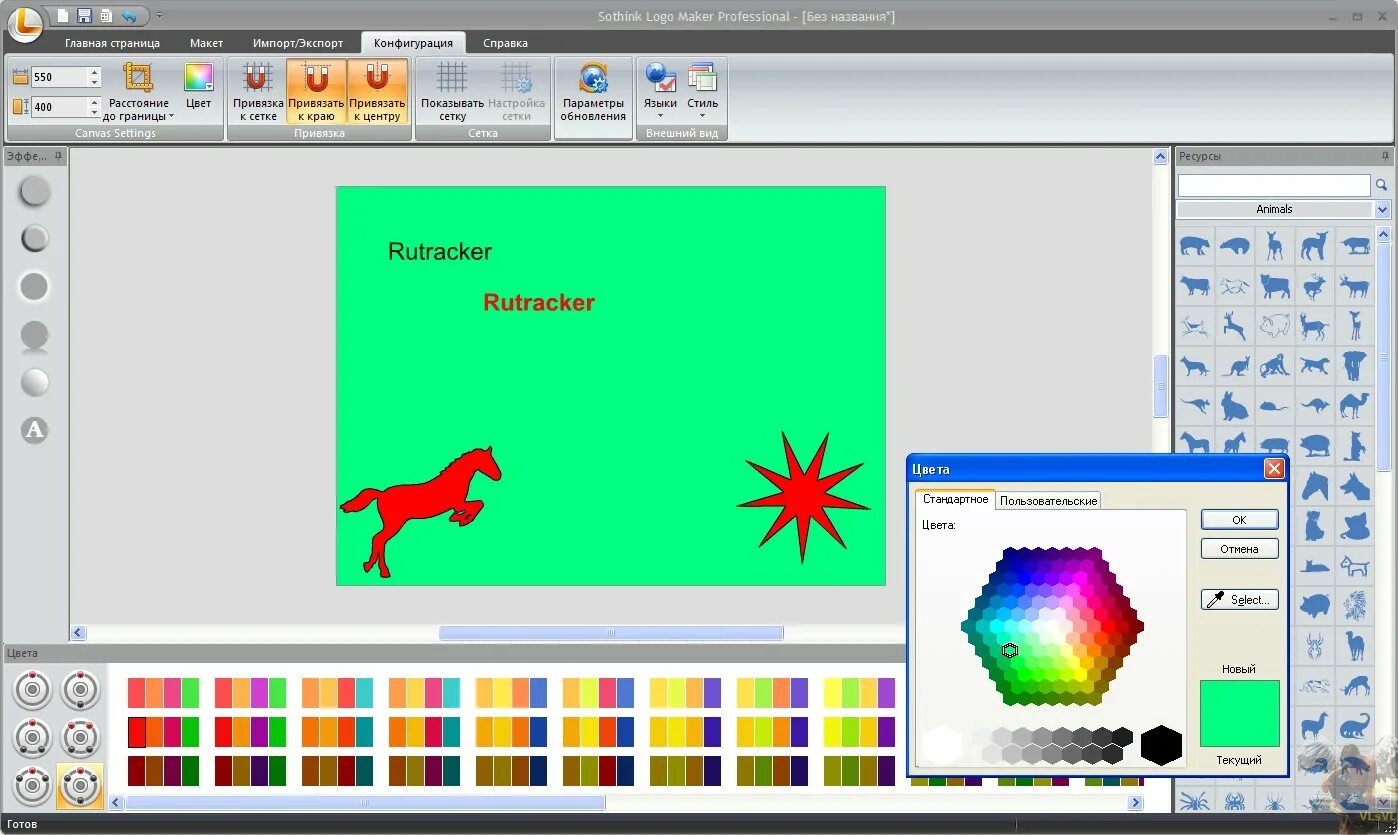This screenshot has height=835, width=1398.
Task: Click the search magnifier in Ресурсы panel
Action: click(1382, 184)
